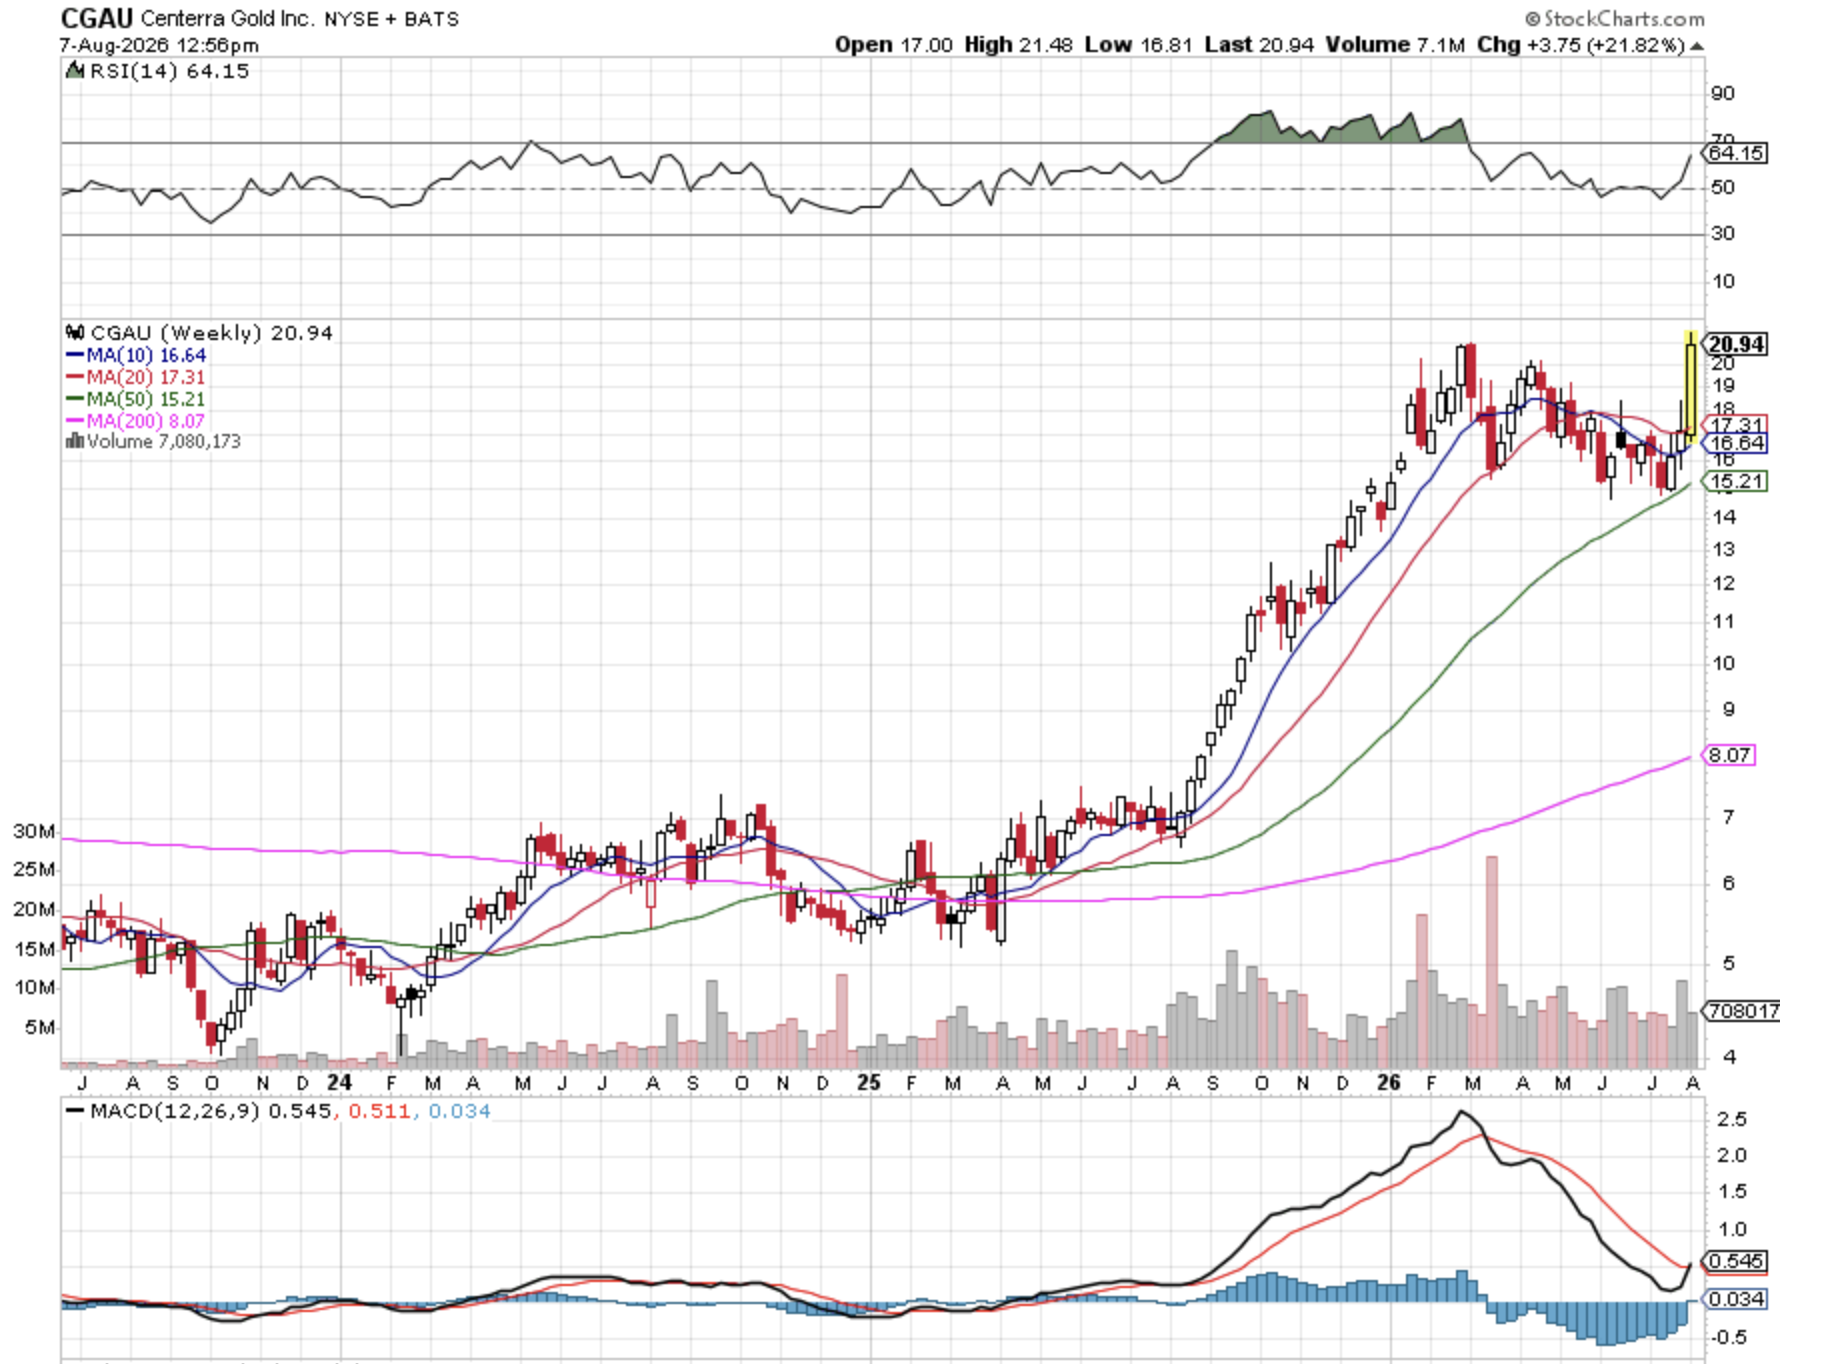Click the MA(50) 15.21 legend entry
This screenshot has width=1826, height=1364.
tap(146, 399)
